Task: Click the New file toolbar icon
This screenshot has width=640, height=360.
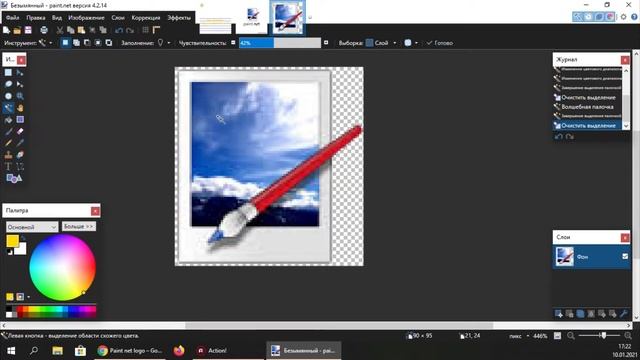Action: point(7,30)
